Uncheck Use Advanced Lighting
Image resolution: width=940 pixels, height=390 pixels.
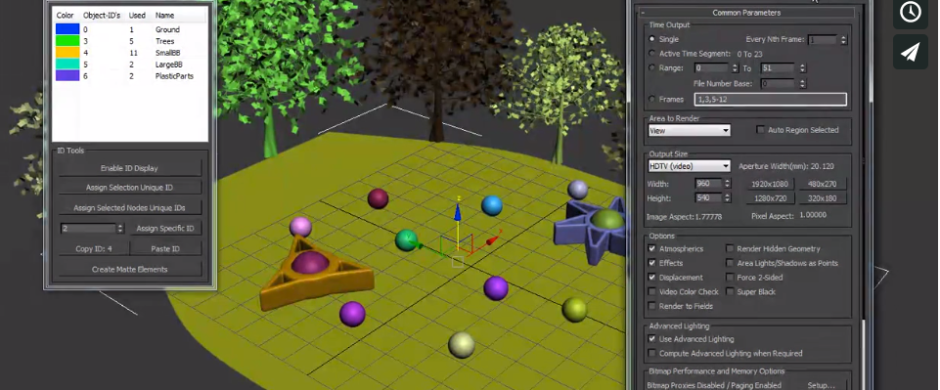(x=652, y=339)
